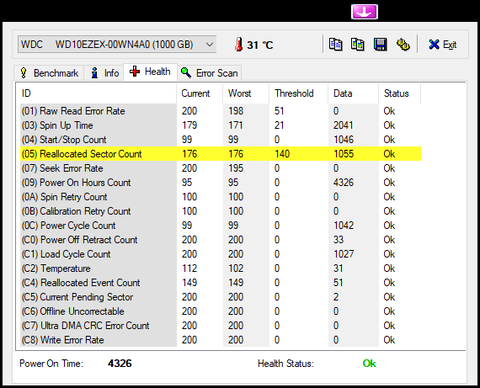Click the save screenshot floppy disk icon
The height and width of the screenshot is (388, 480).
click(380, 45)
